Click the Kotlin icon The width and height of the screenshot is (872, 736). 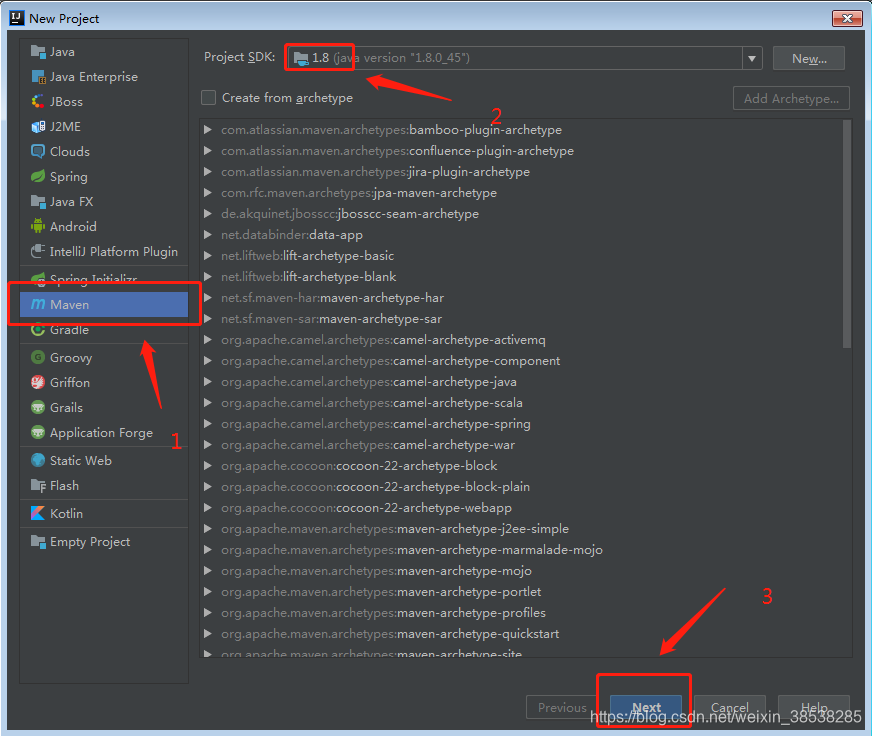coord(38,513)
